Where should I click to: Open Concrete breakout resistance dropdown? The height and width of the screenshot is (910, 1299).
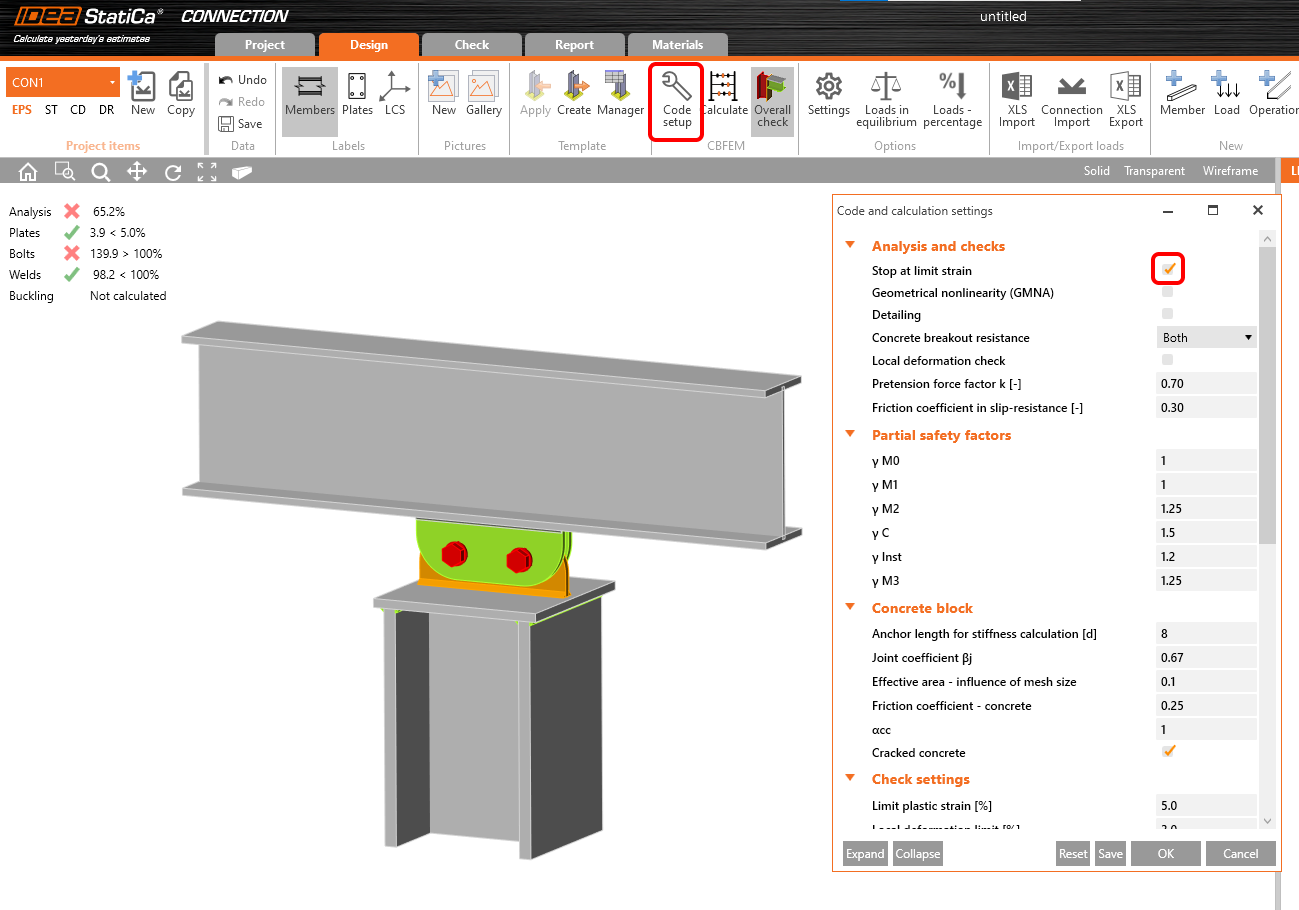tap(1206, 338)
